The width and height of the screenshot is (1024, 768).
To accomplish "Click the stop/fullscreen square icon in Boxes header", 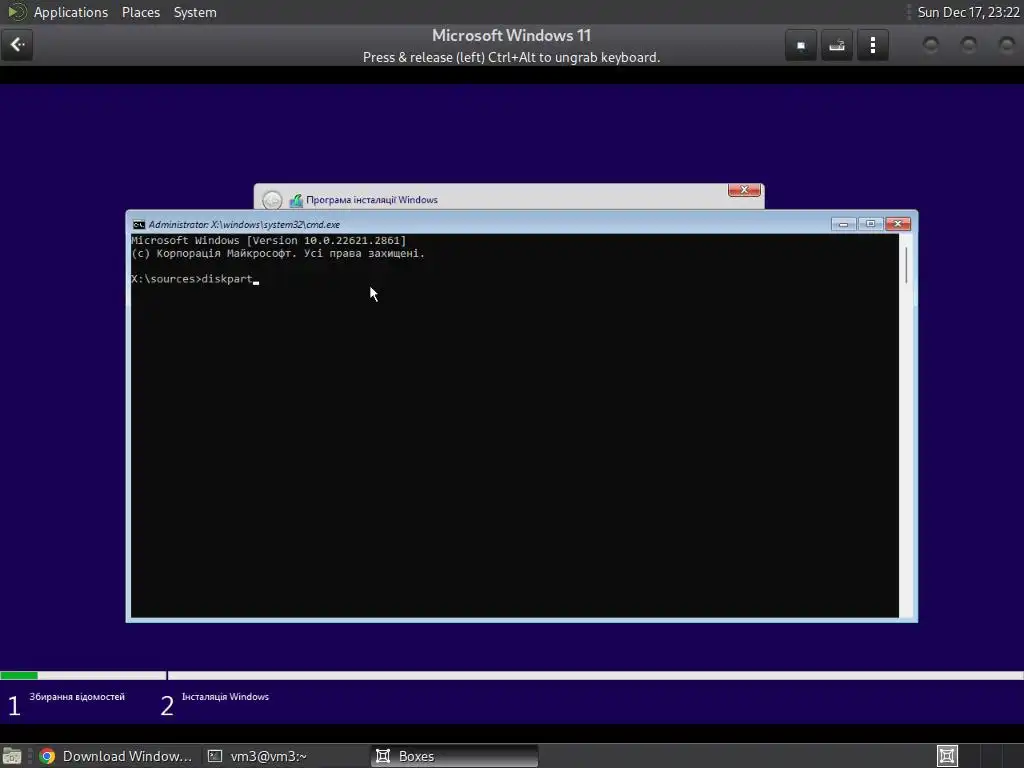I will click(801, 45).
